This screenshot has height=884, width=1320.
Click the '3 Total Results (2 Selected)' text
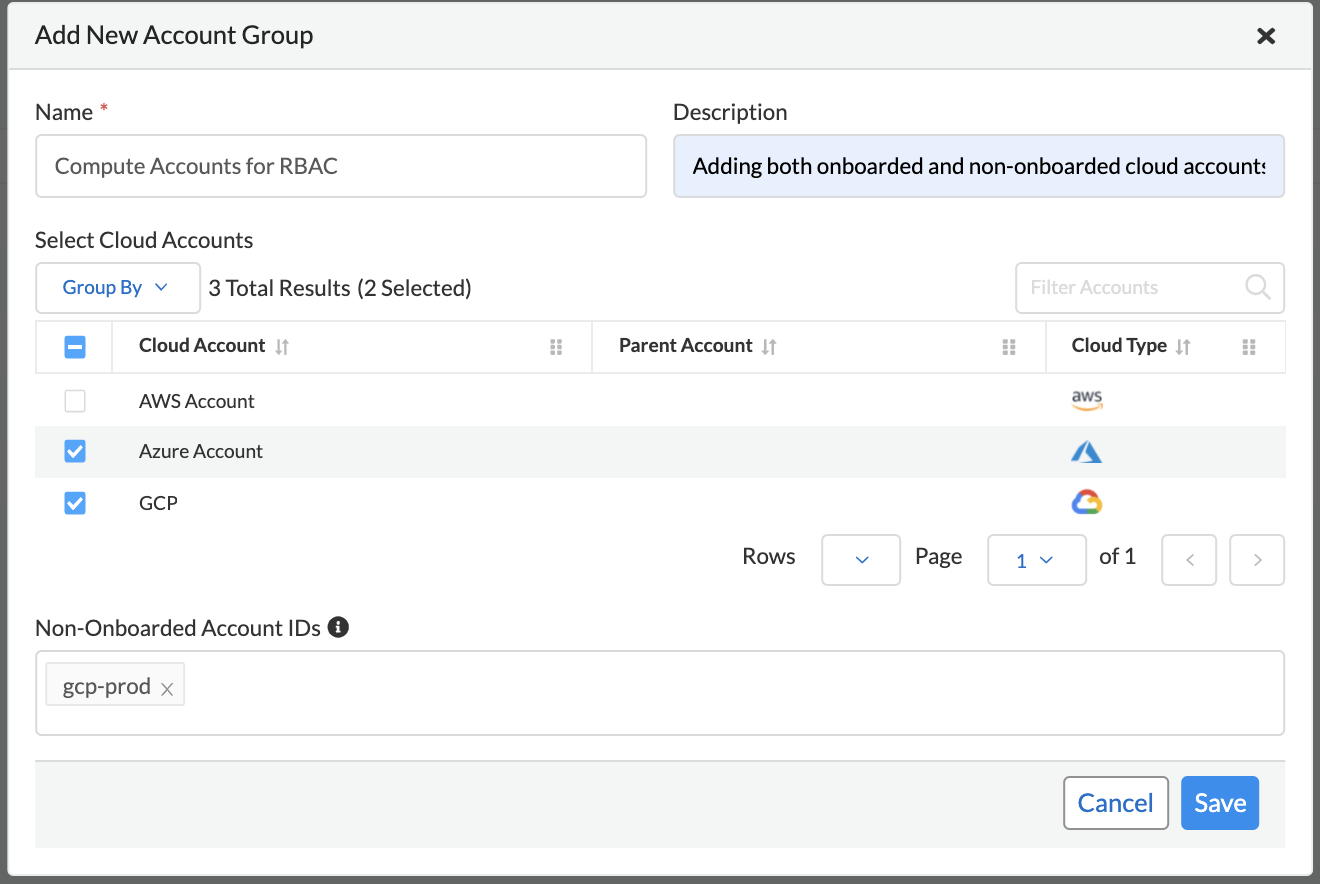click(340, 288)
